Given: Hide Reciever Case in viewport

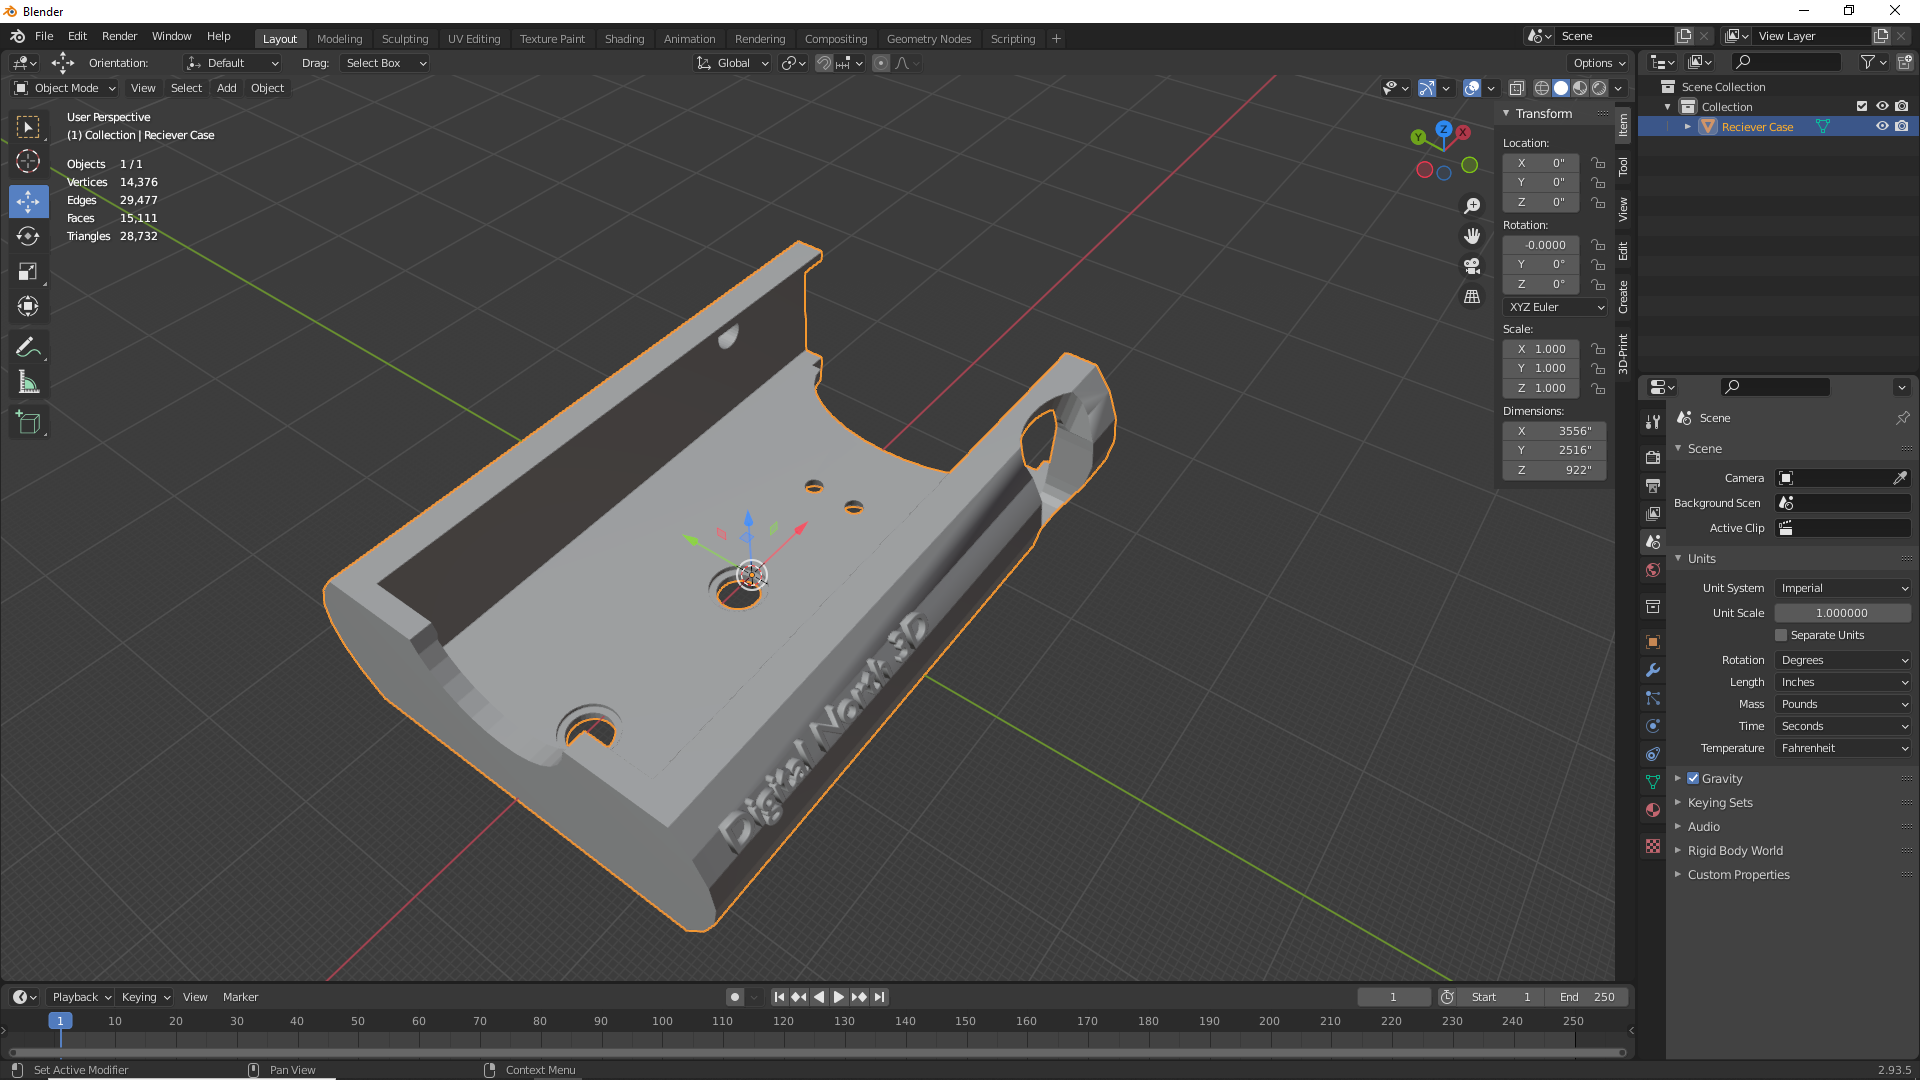Looking at the screenshot, I should [1882, 127].
